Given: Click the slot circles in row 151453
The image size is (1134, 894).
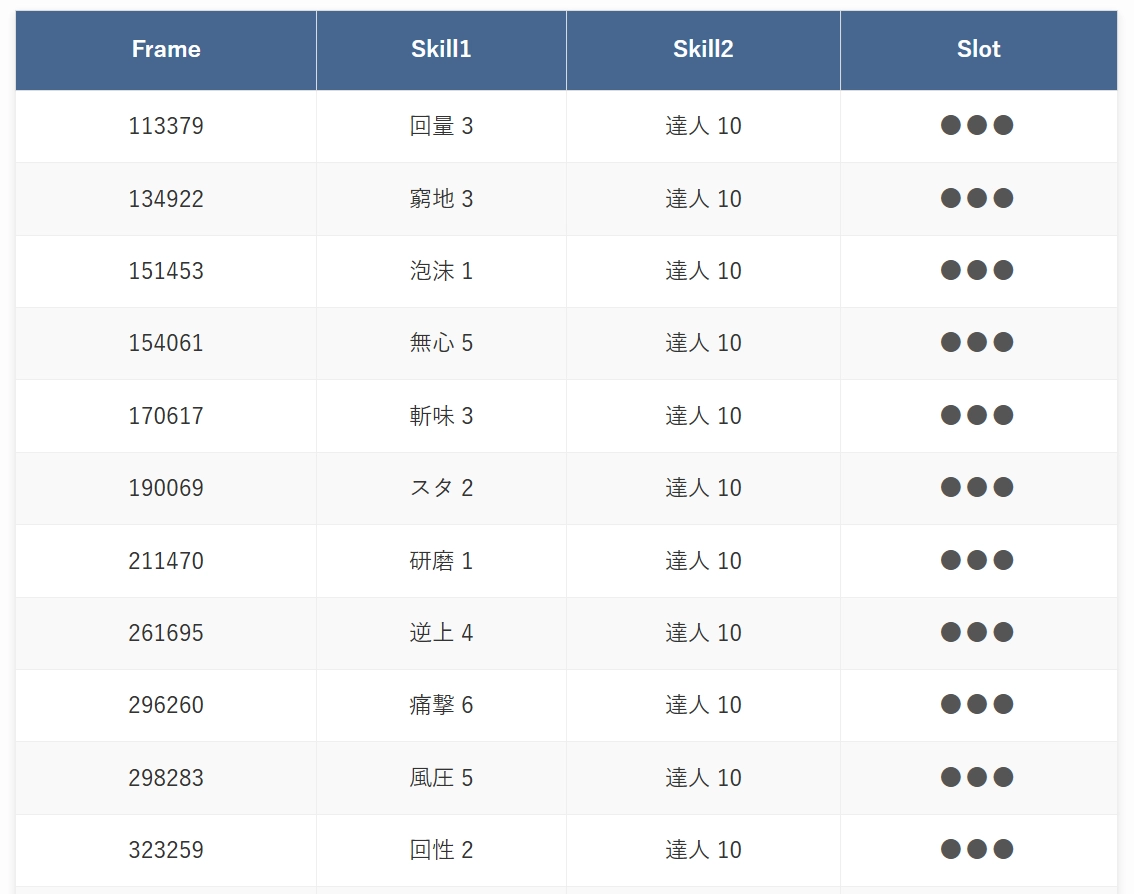Looking at the screenshot, I should coord(977,270).
